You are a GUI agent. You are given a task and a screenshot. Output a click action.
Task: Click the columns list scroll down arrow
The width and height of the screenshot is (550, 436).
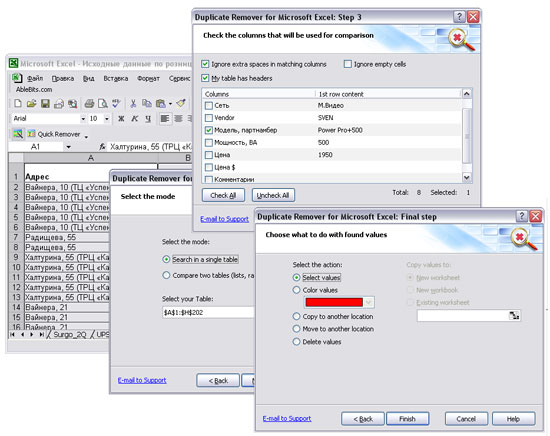tap(467, 177)
